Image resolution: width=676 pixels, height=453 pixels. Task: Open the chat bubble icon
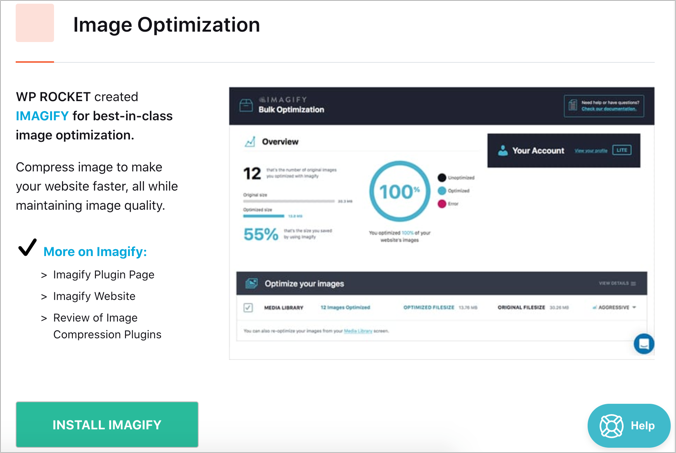(x=644, y=344)
